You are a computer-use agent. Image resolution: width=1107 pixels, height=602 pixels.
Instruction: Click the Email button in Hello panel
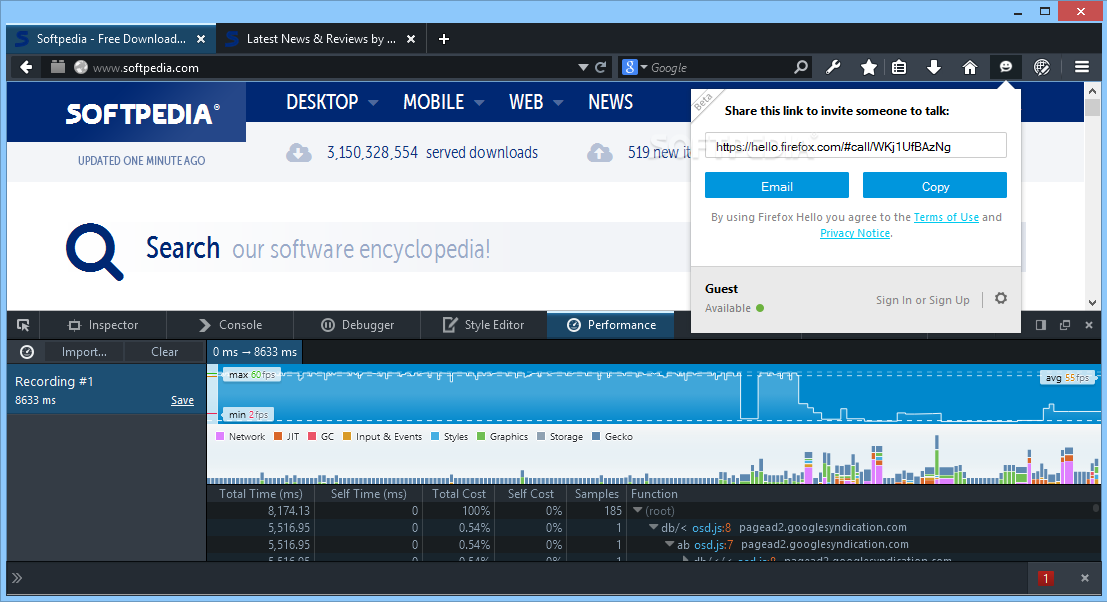(x=777, y=186)
